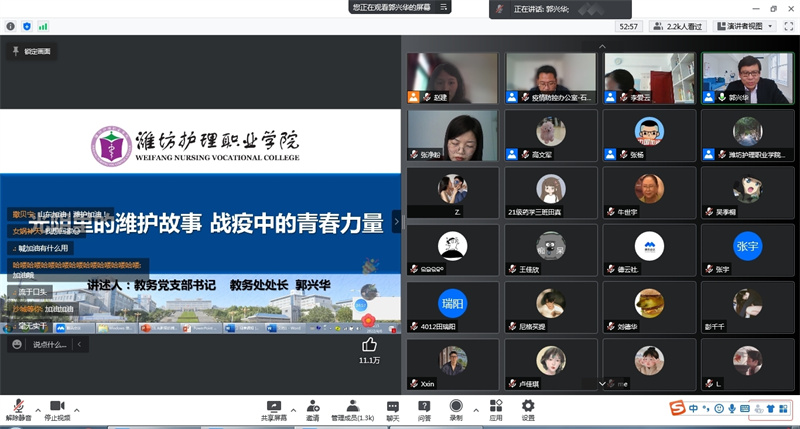Click the 正在讲话 speaking indicator bar
The image size is (800, 429).
pyautogui.click(x=560, y=9)
